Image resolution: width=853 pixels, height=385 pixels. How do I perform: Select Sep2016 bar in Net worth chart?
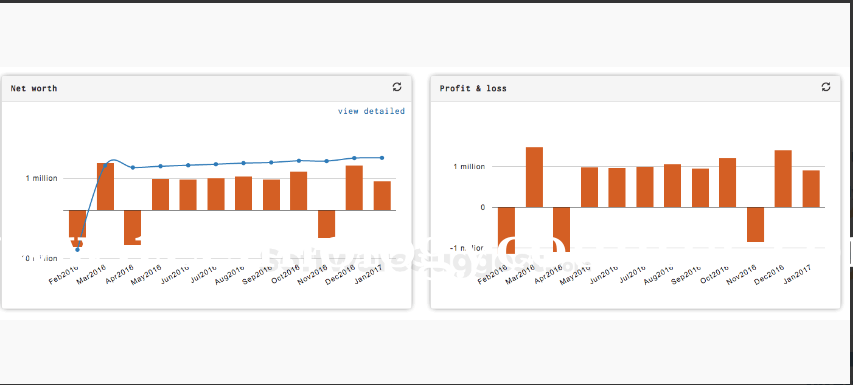pos(271,195)
